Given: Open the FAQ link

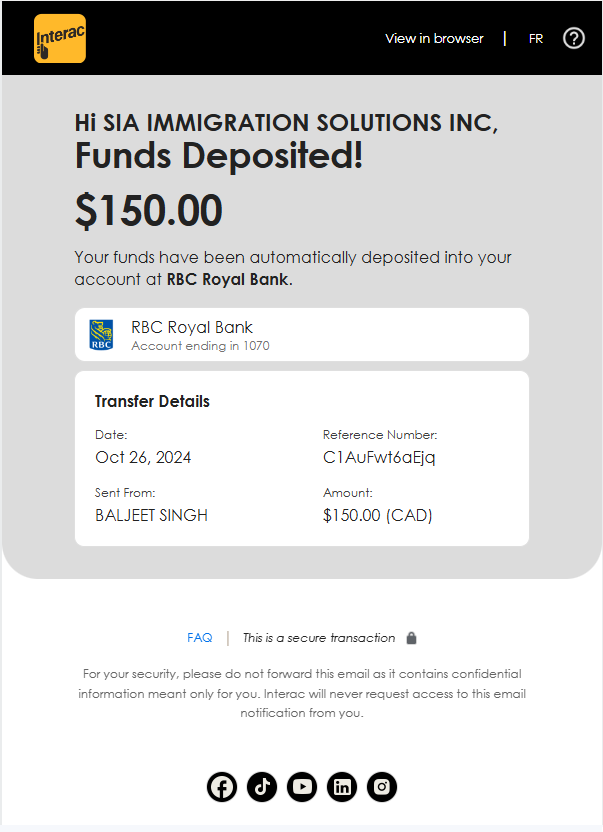Looking at the screenshot, I should (x=200, y=638).
